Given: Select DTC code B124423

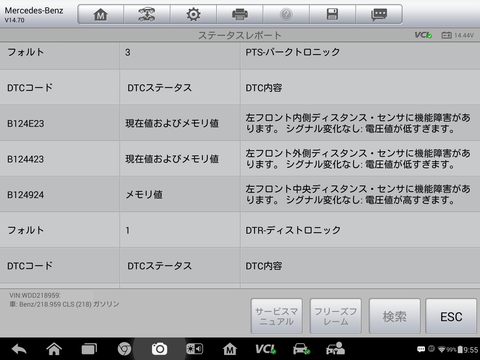Looking at the screenshot, I should 26,159.
